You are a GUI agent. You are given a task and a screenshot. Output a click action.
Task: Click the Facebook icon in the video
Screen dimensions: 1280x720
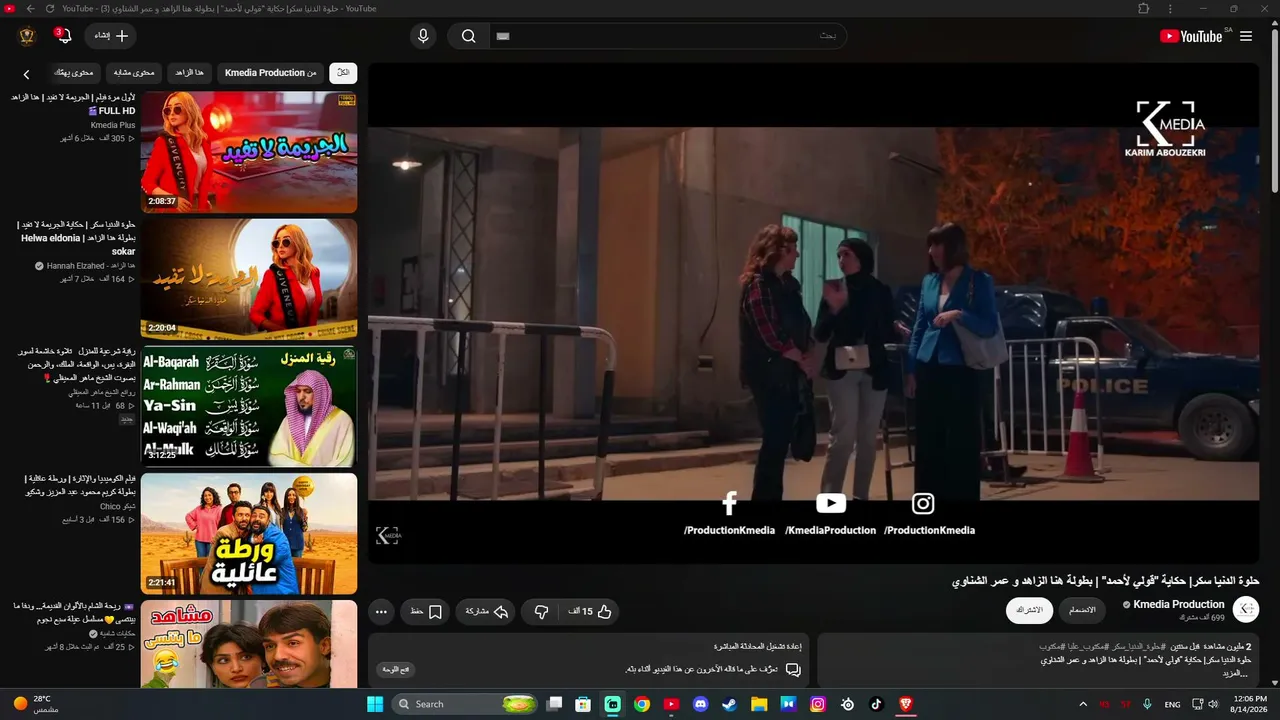(x=730, y=503)
